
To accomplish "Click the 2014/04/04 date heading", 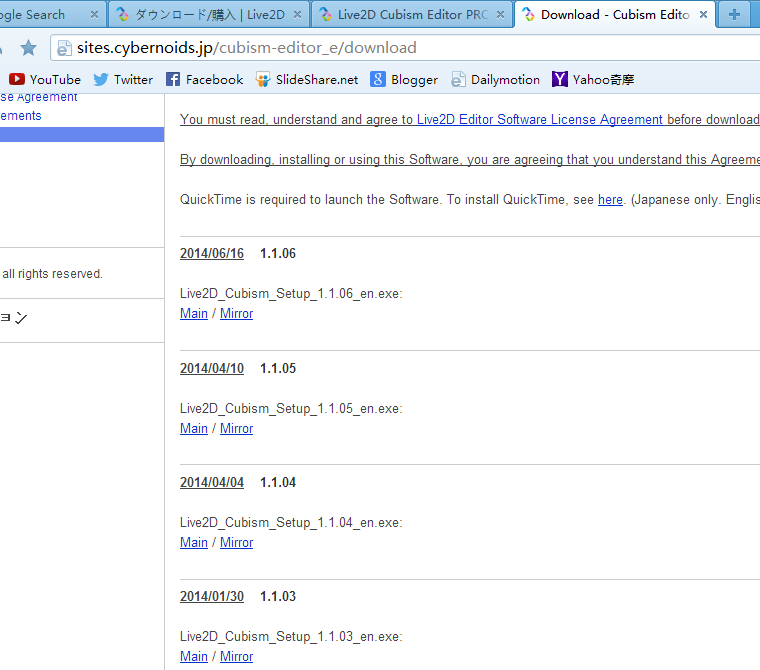I will [x=212, y=482].
